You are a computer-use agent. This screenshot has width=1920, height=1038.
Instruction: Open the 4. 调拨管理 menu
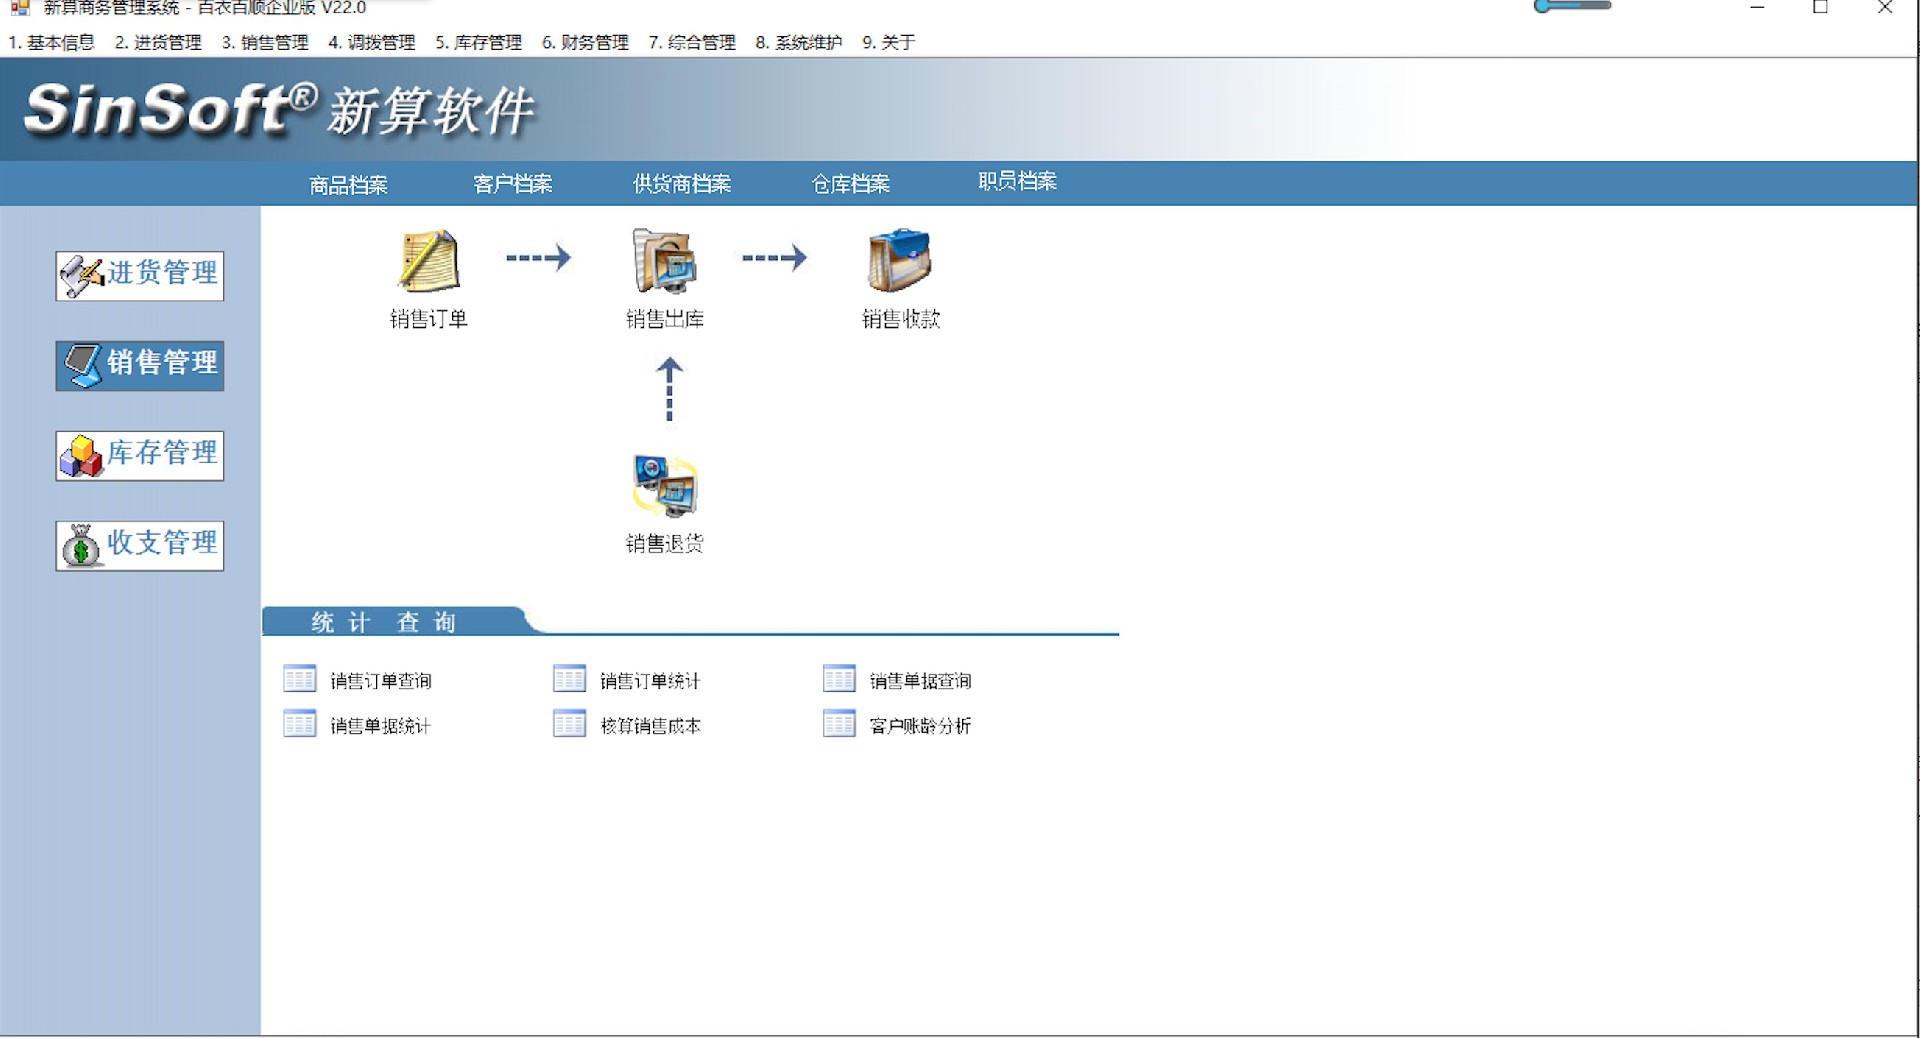(x=372, y=42)
